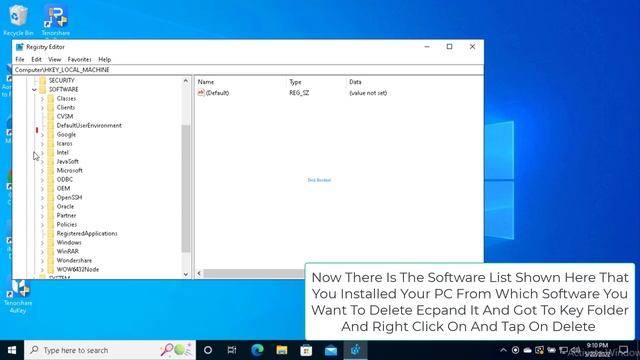Select the CVSM folder icon
The image size is (640, 360).
click(51, 116)
